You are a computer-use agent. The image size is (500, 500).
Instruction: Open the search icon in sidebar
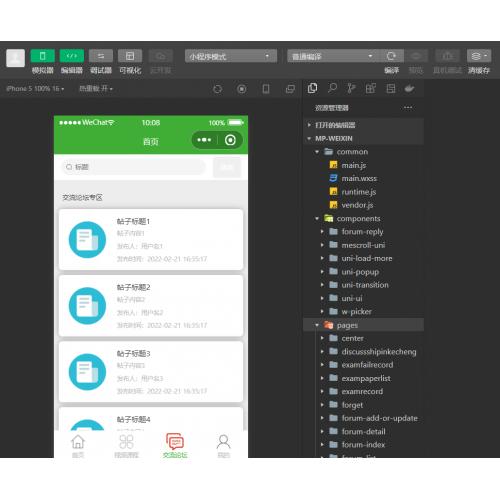point(332,88)
